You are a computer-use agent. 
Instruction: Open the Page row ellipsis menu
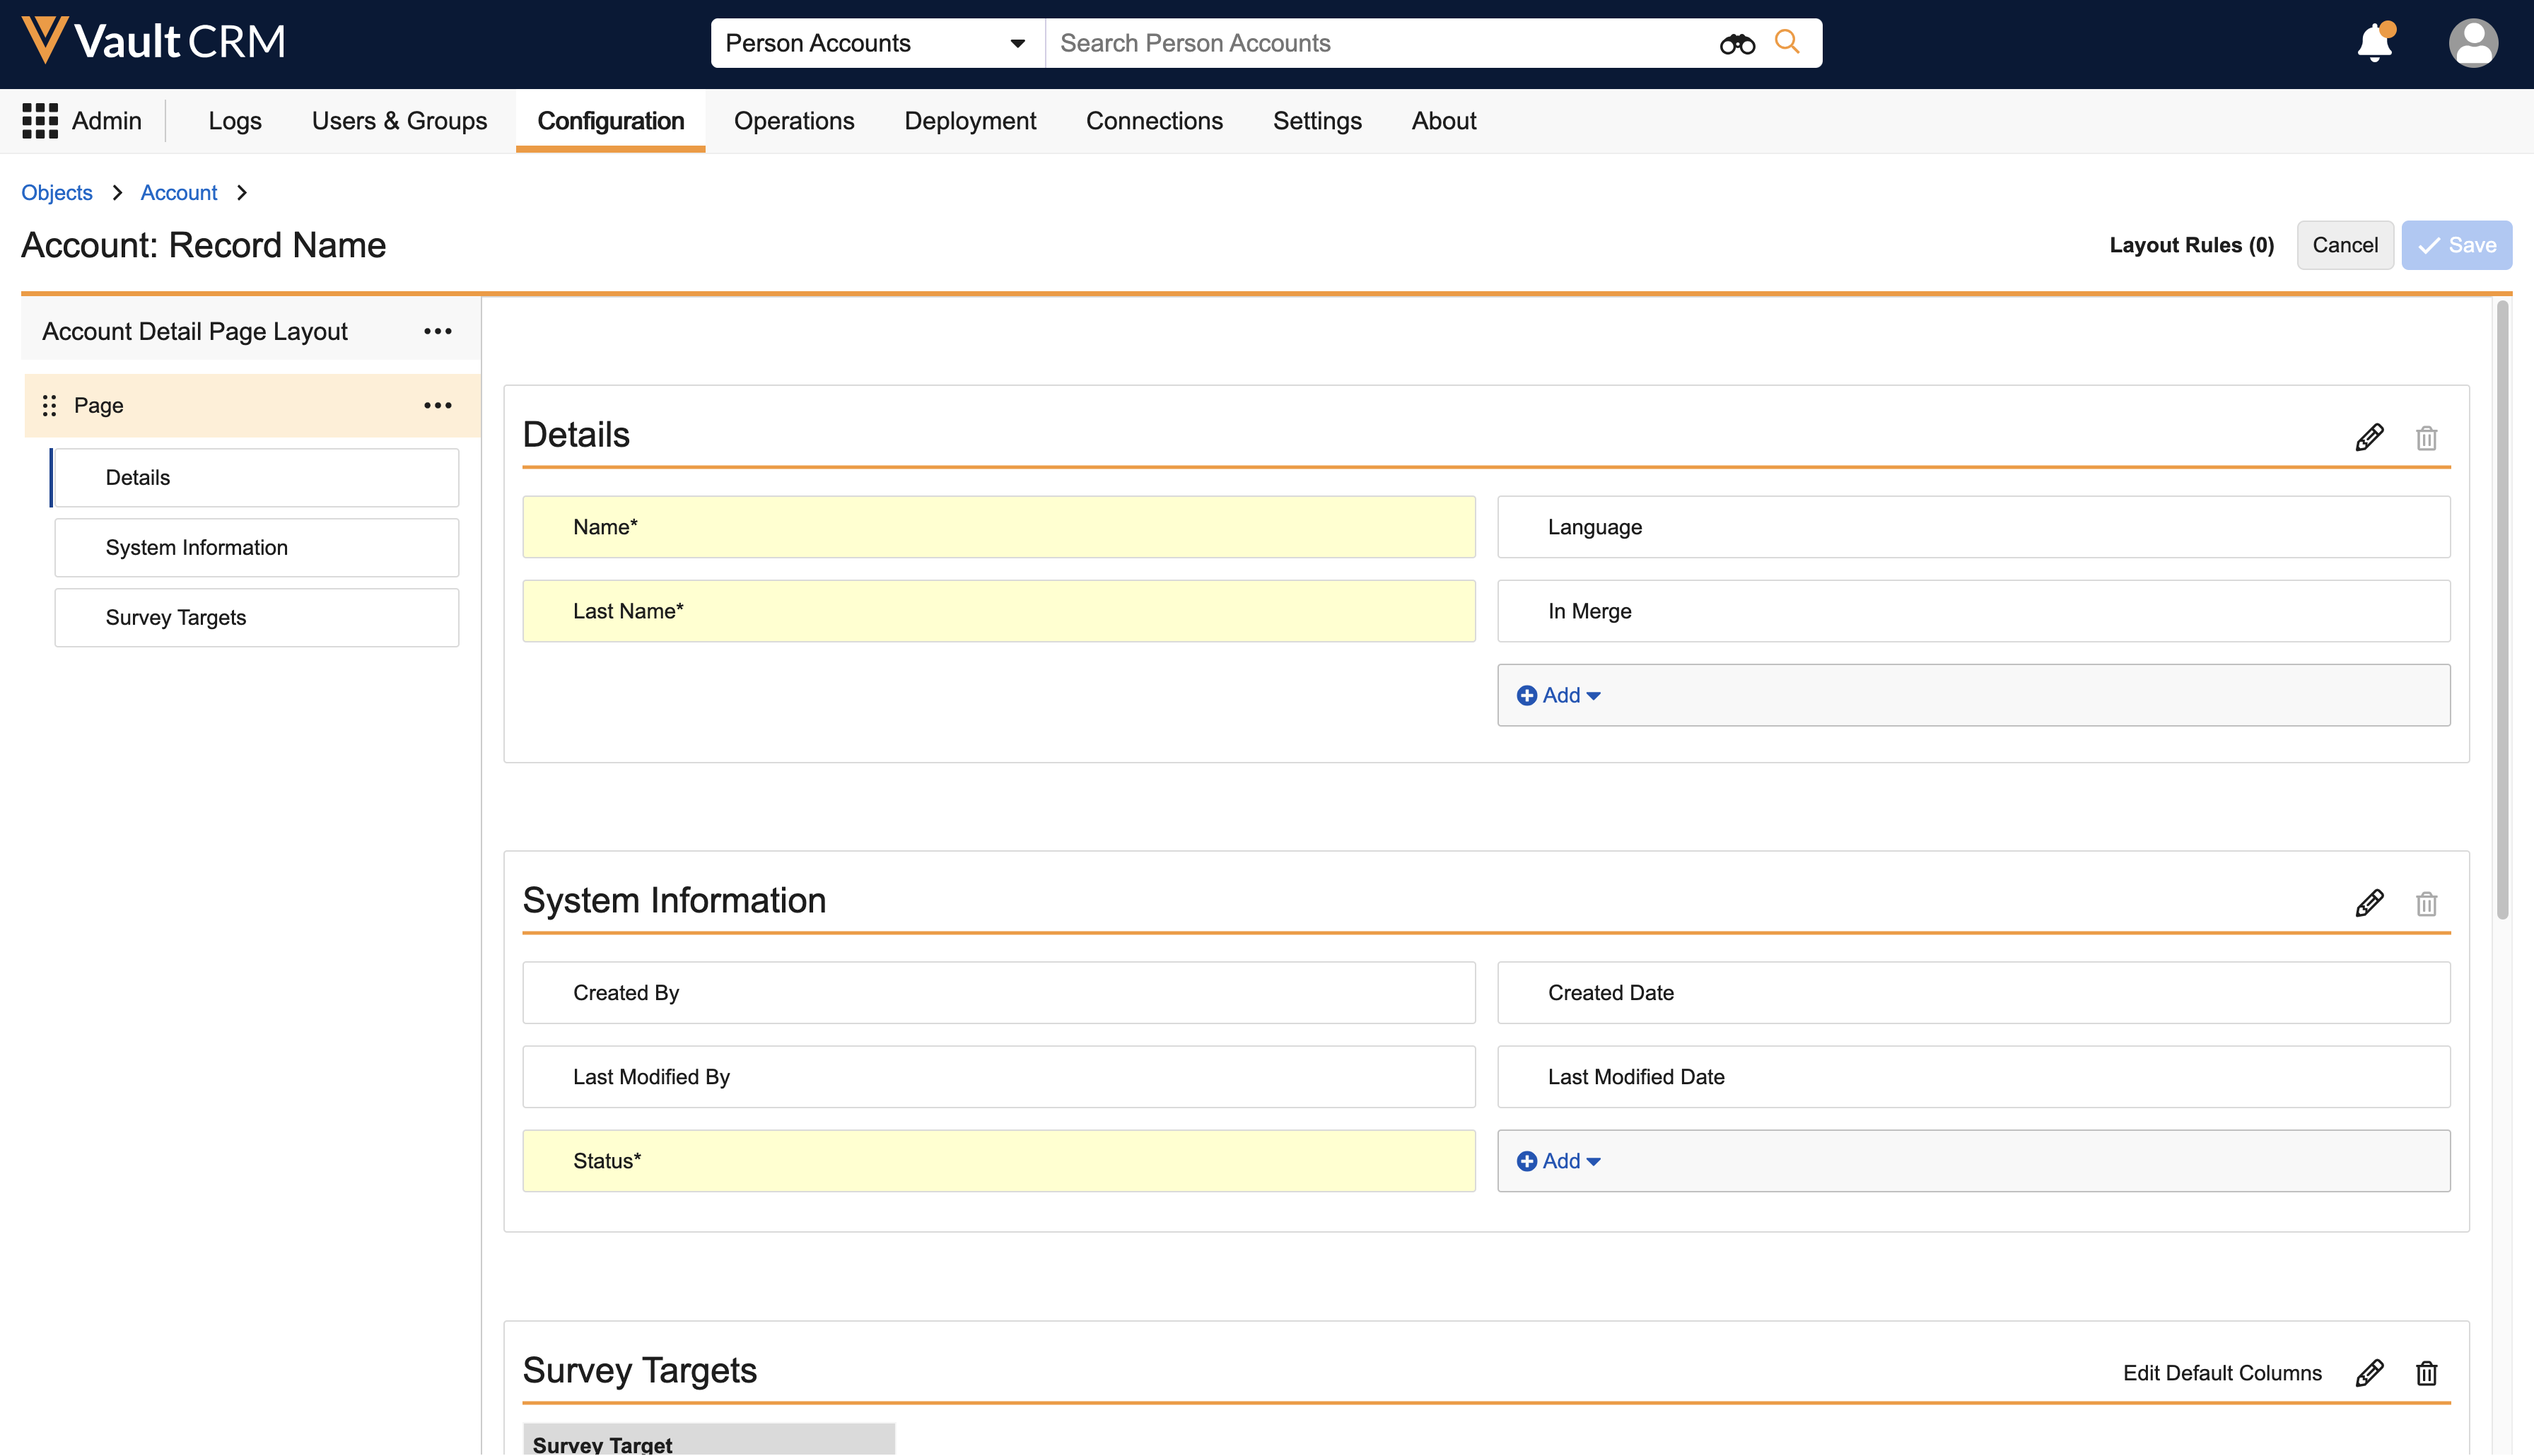tap(437, 405)
